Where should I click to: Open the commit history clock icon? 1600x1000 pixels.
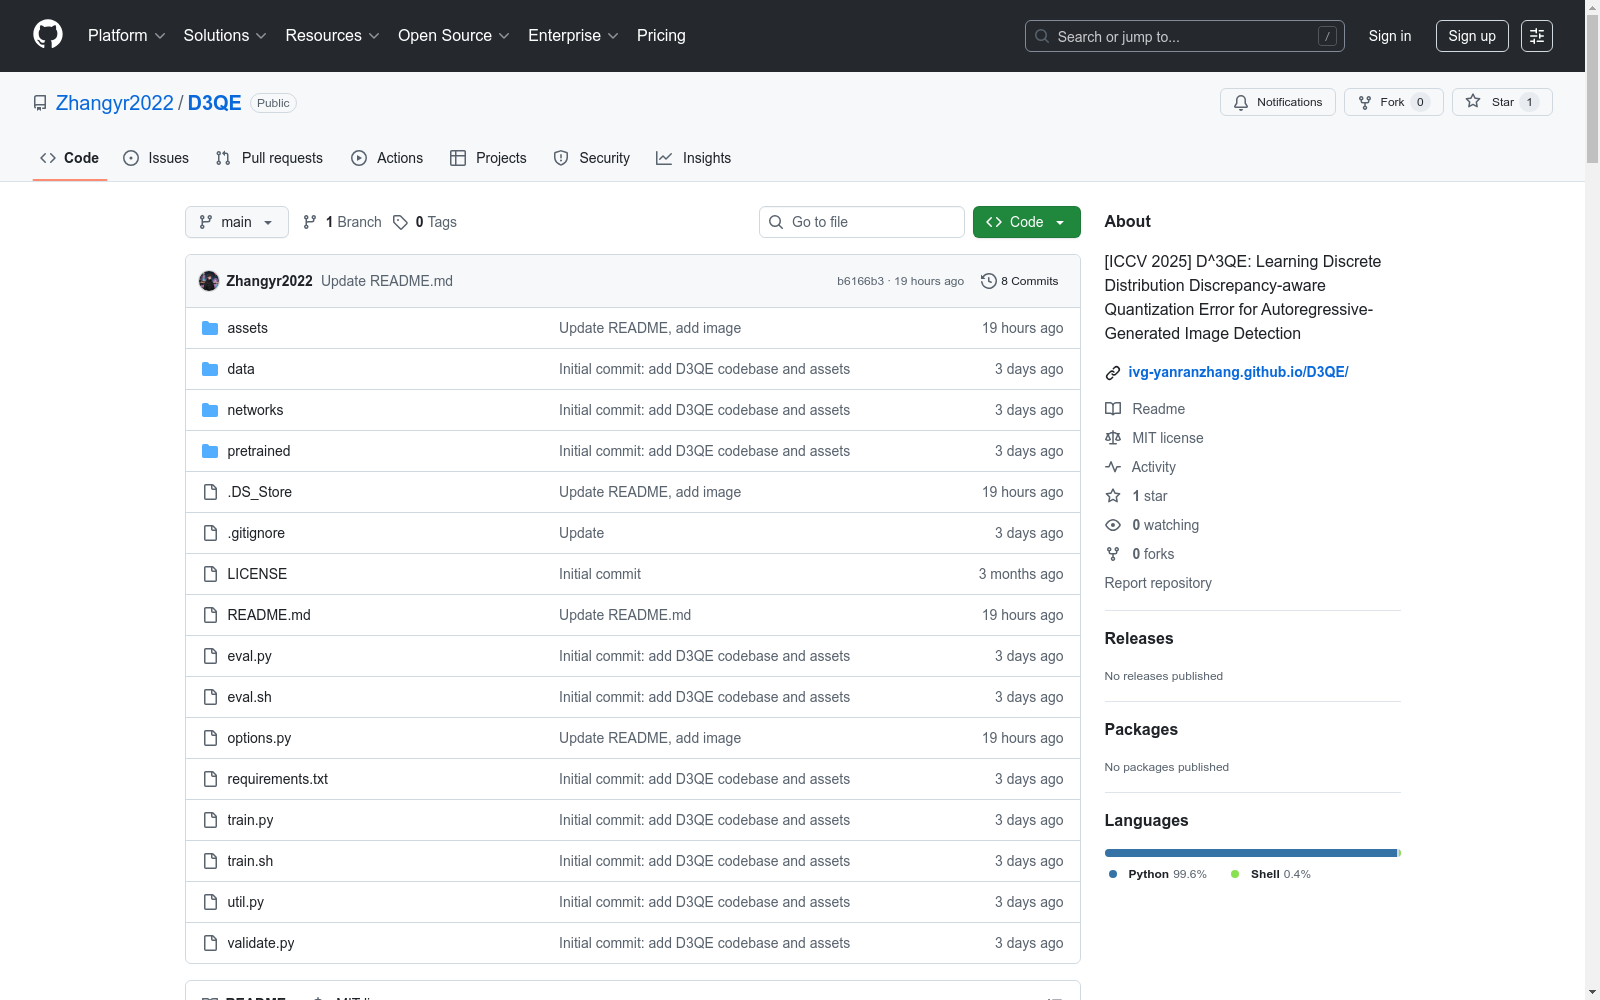pos(989,281)
